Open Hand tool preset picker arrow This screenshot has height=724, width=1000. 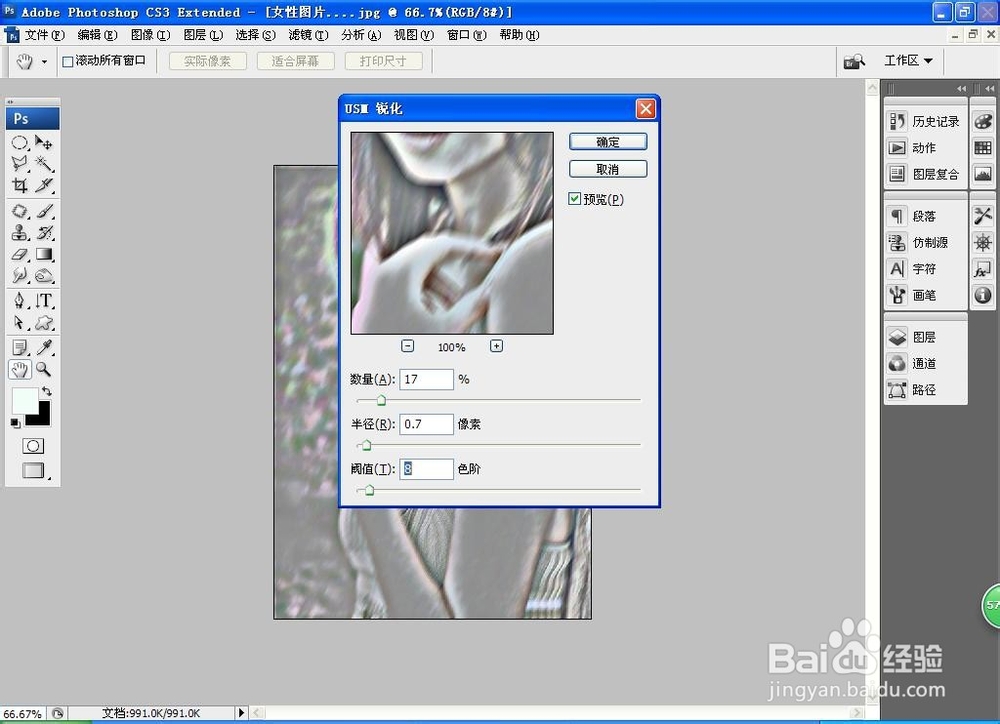click(x=44, y=62)
